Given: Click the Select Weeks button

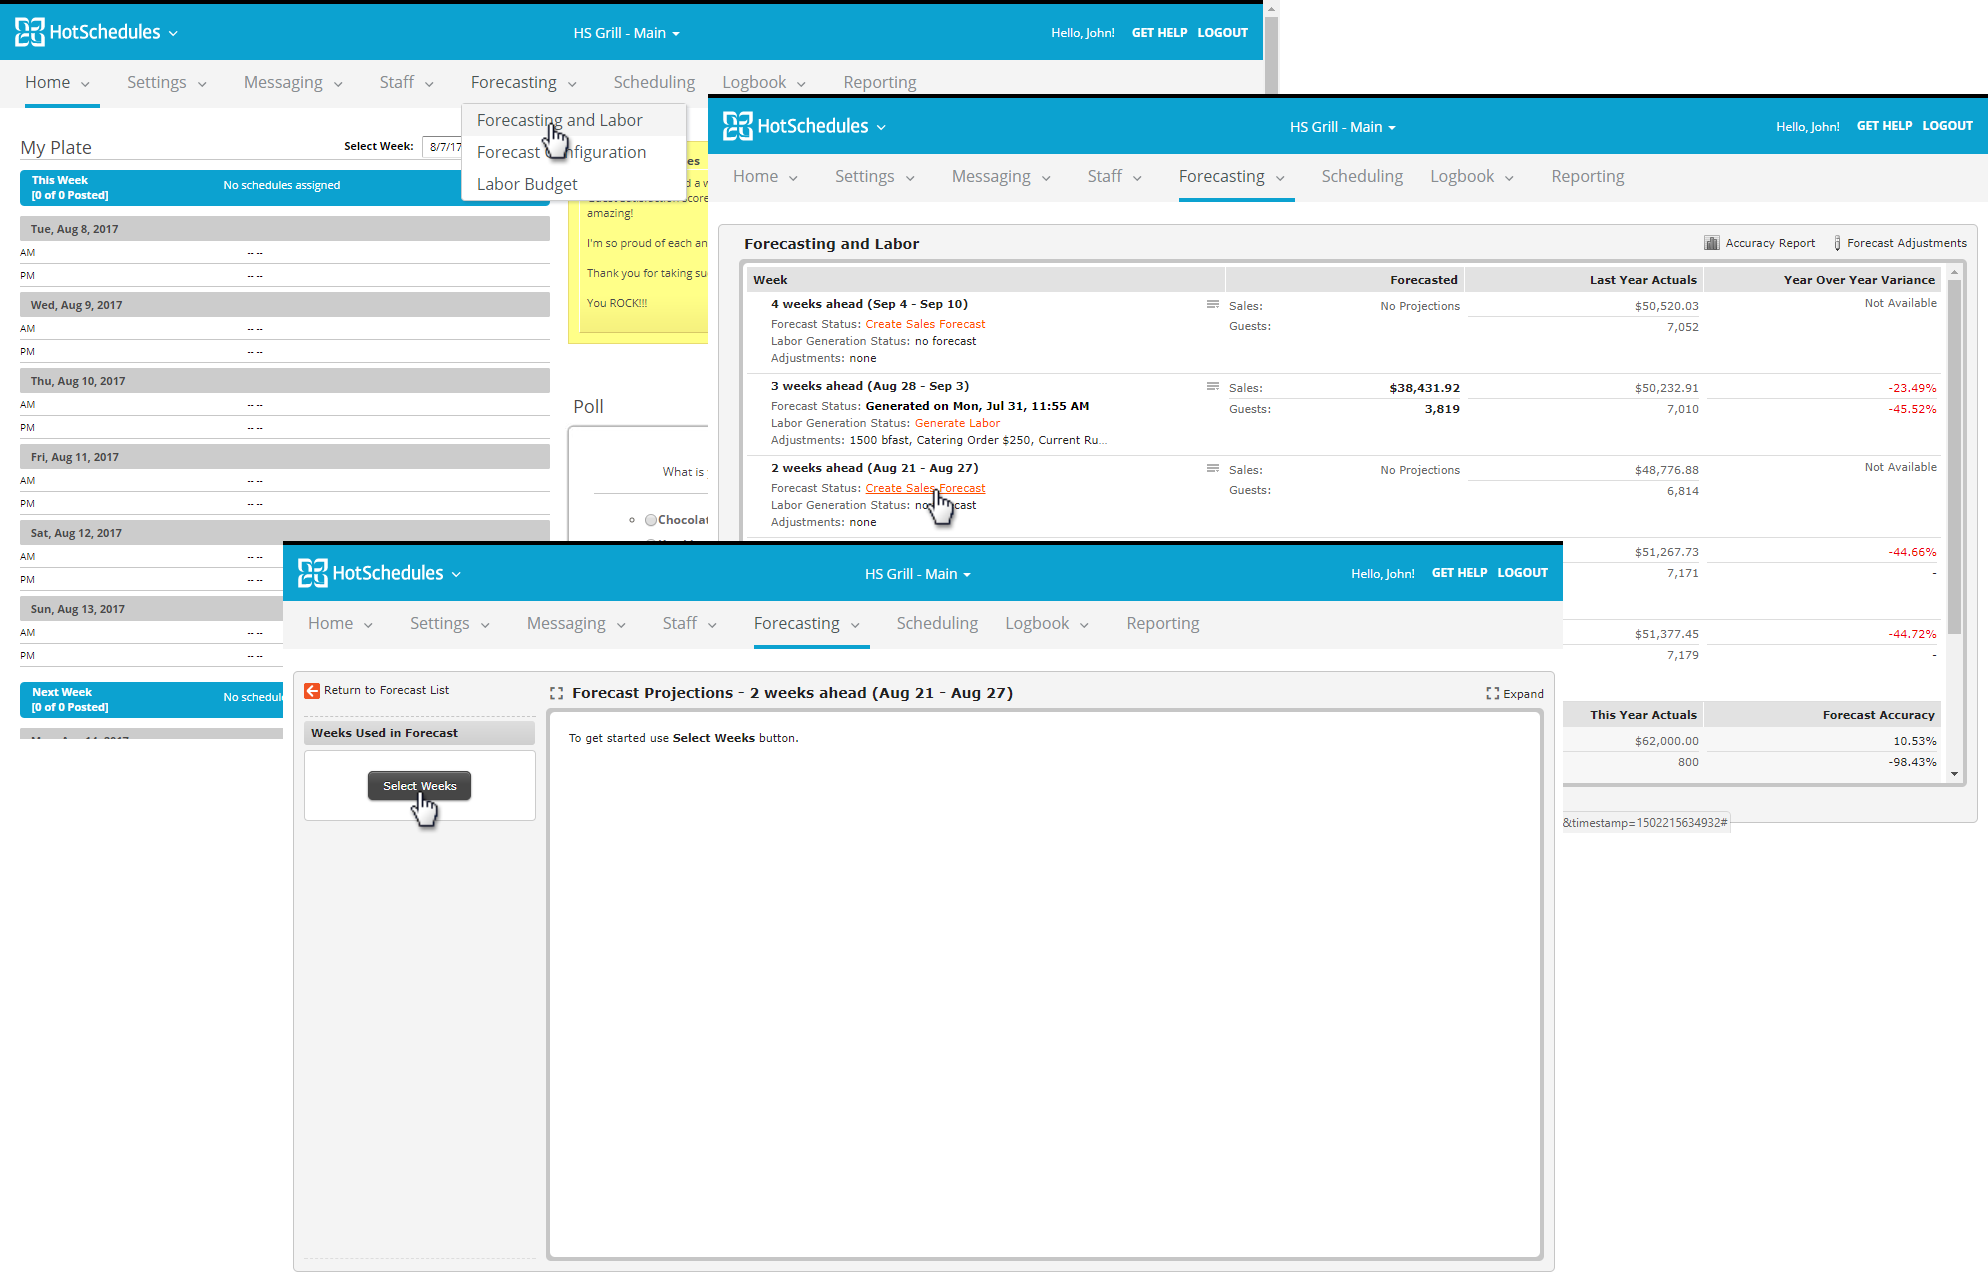Looking at the screenshot, I should (x=419, y=786).
